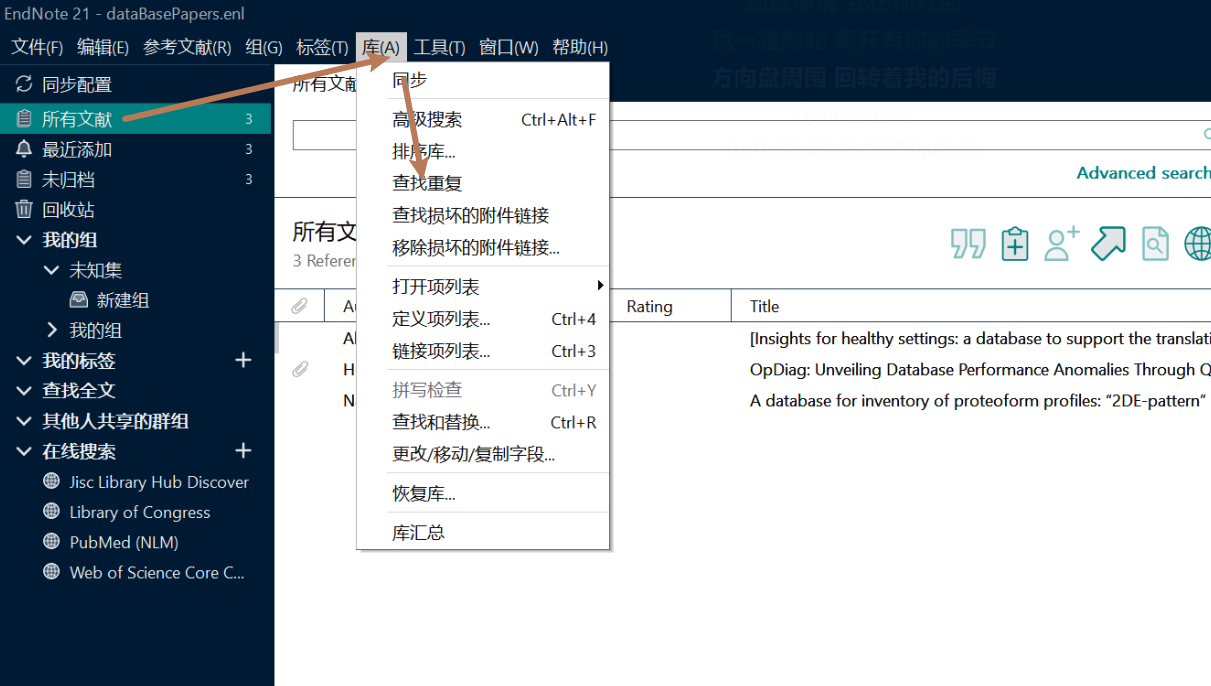The image size is (1211, 686).
Task: Open the 帮助(H) menu
Action: [580, 47]
